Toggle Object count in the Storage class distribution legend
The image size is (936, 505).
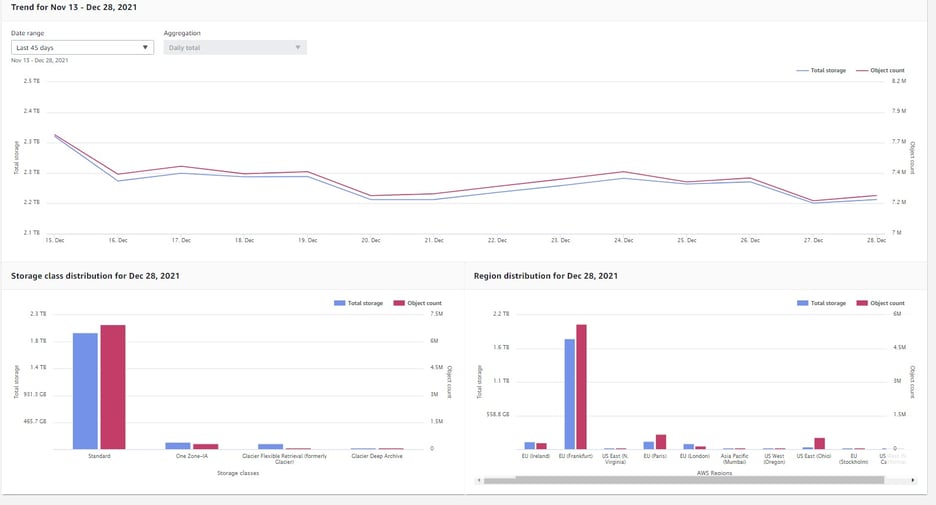click(x=418, y=303)
